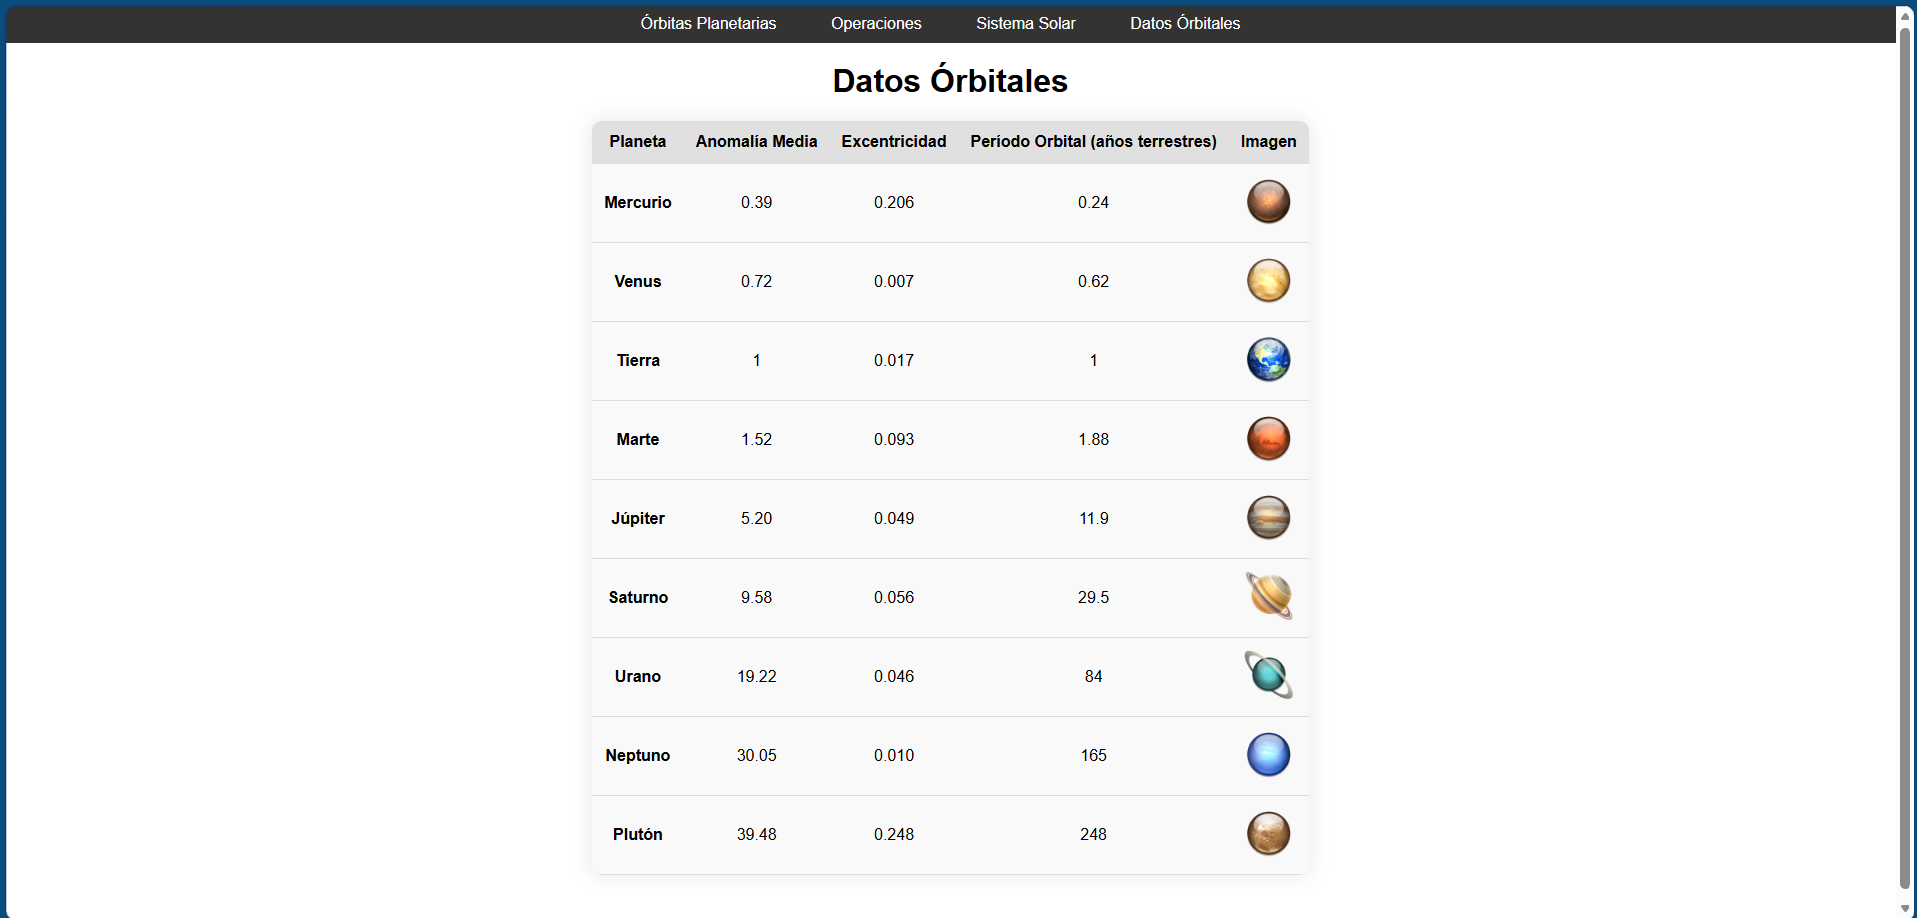Click Saturno orbital period 29.5
This screenshot has width=1917, height=918.
pyautogui.click(x=1093, y=598)
